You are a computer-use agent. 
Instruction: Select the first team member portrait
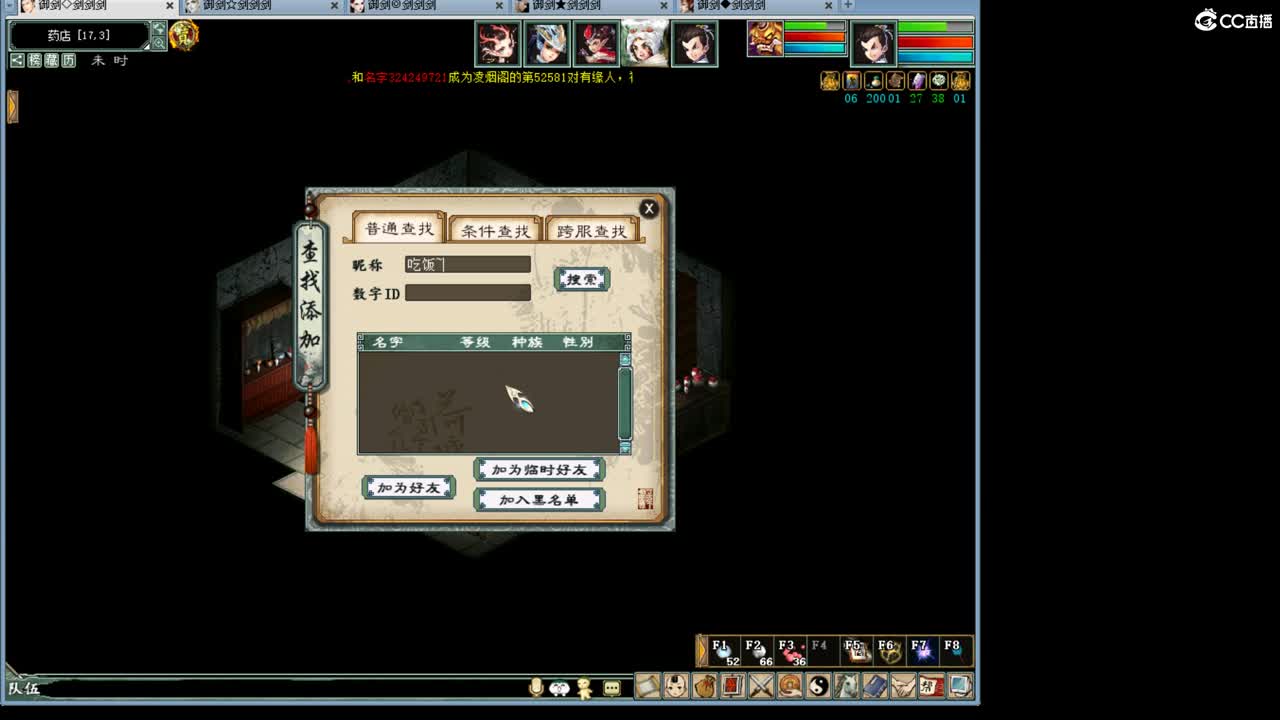[498, 43]
